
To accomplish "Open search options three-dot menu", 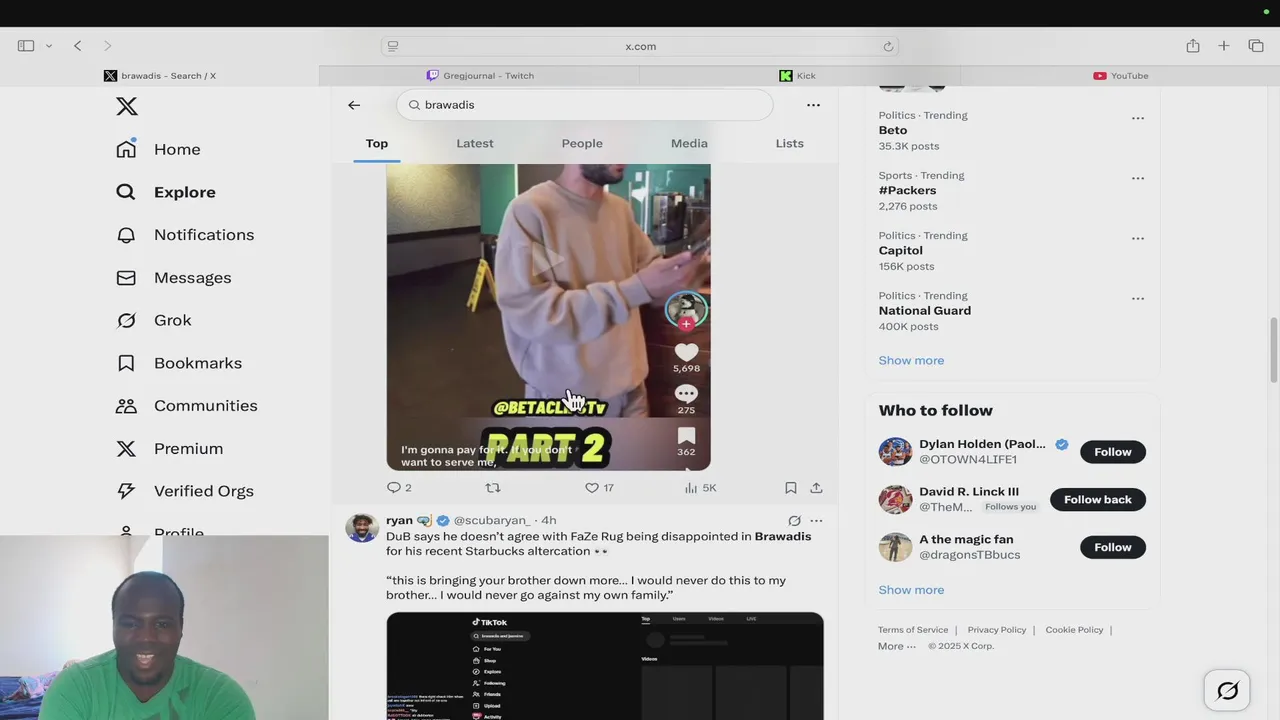I will 813,105.
